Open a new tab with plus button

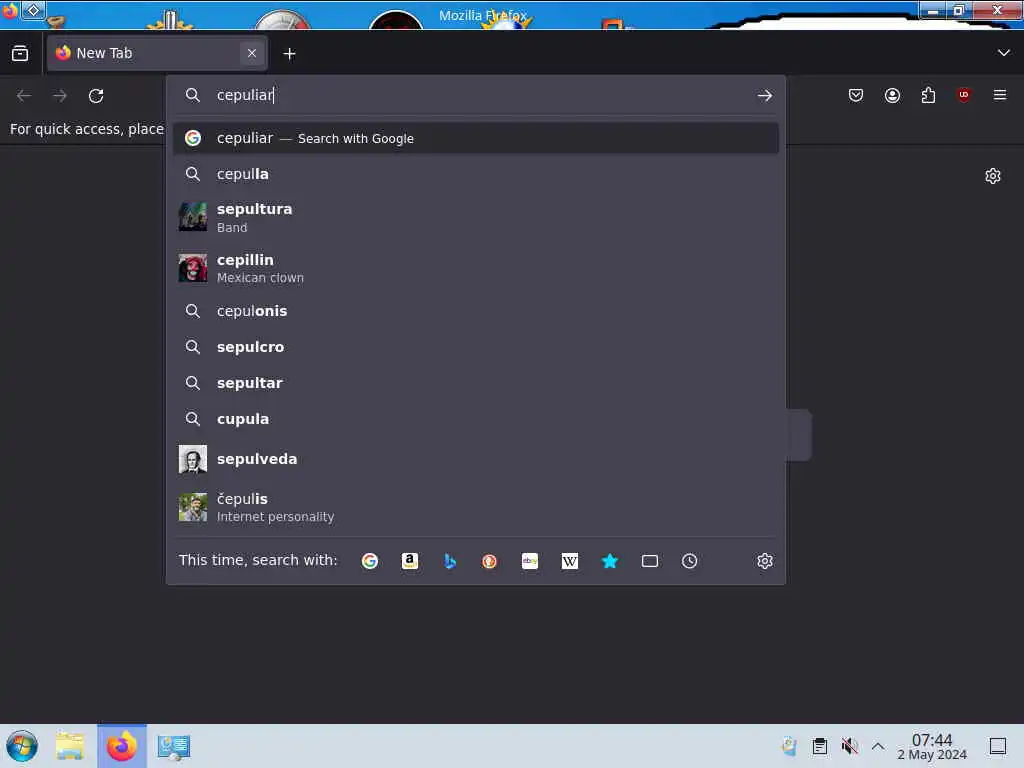289,54
